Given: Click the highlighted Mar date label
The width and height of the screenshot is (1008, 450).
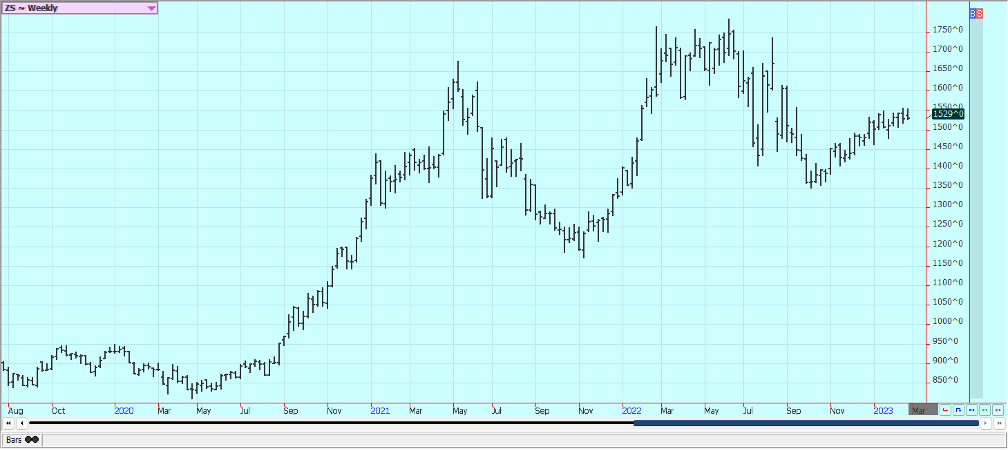Looking at the screenshot, I should (x=923, y=410).
